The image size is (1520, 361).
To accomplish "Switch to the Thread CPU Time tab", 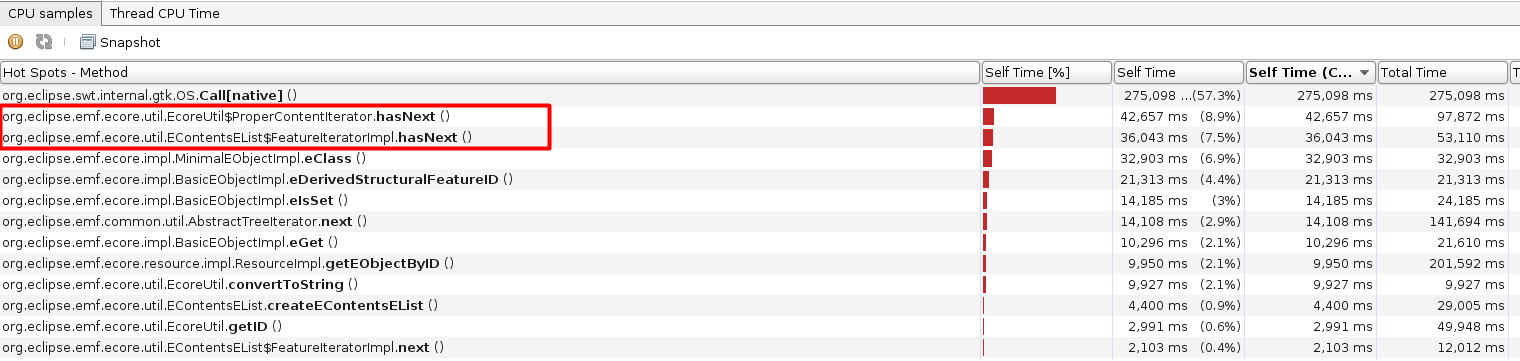I will click(x=165, y=14).
